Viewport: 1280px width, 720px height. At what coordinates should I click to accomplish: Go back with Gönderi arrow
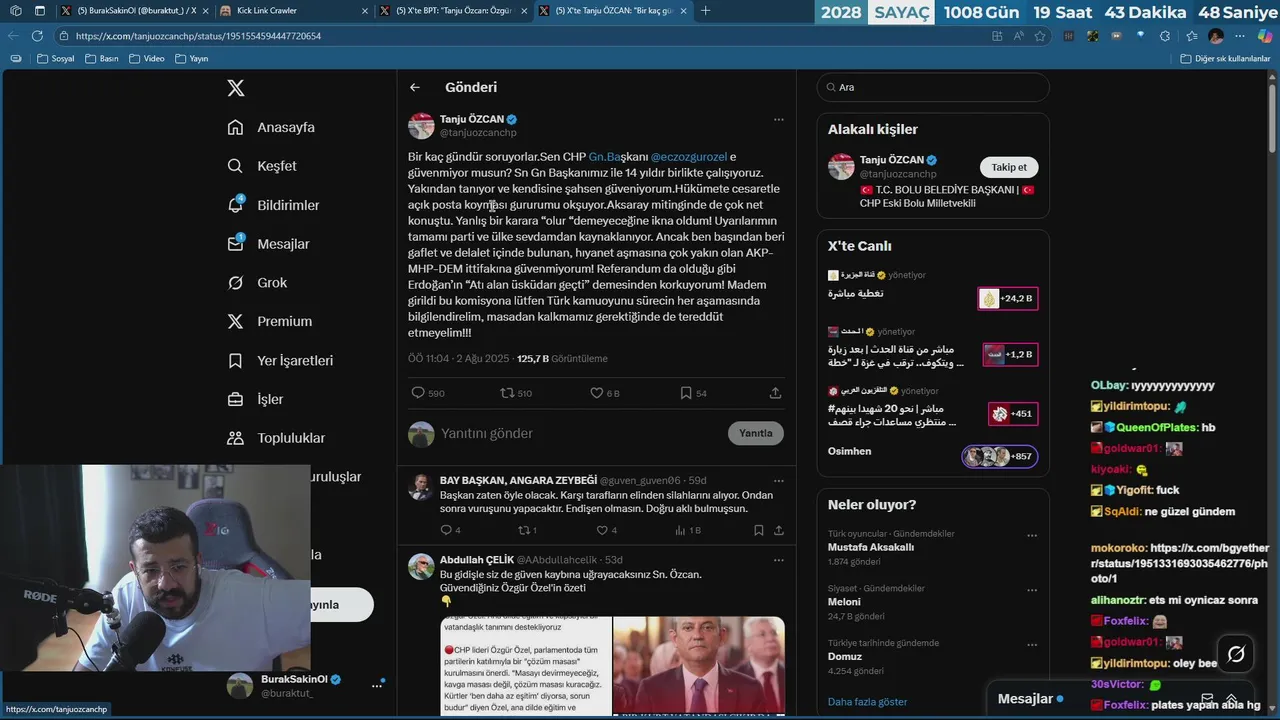tap(415, 87)
